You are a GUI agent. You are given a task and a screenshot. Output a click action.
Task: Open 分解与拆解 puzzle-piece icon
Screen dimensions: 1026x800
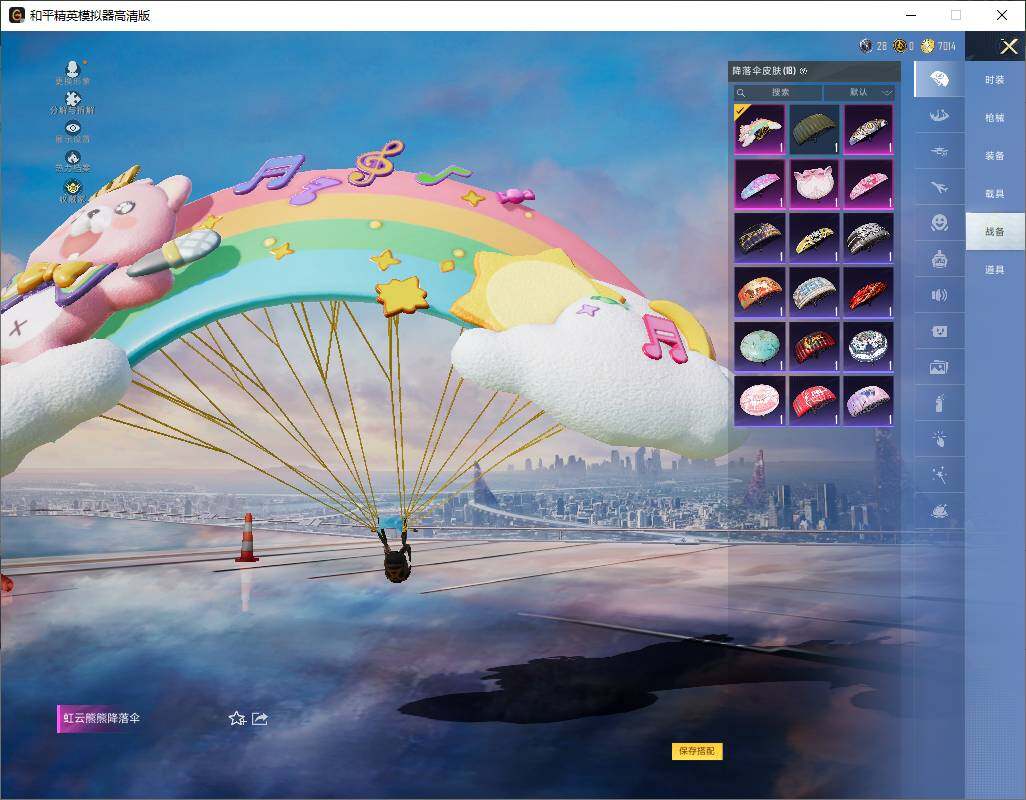[73, 99]
